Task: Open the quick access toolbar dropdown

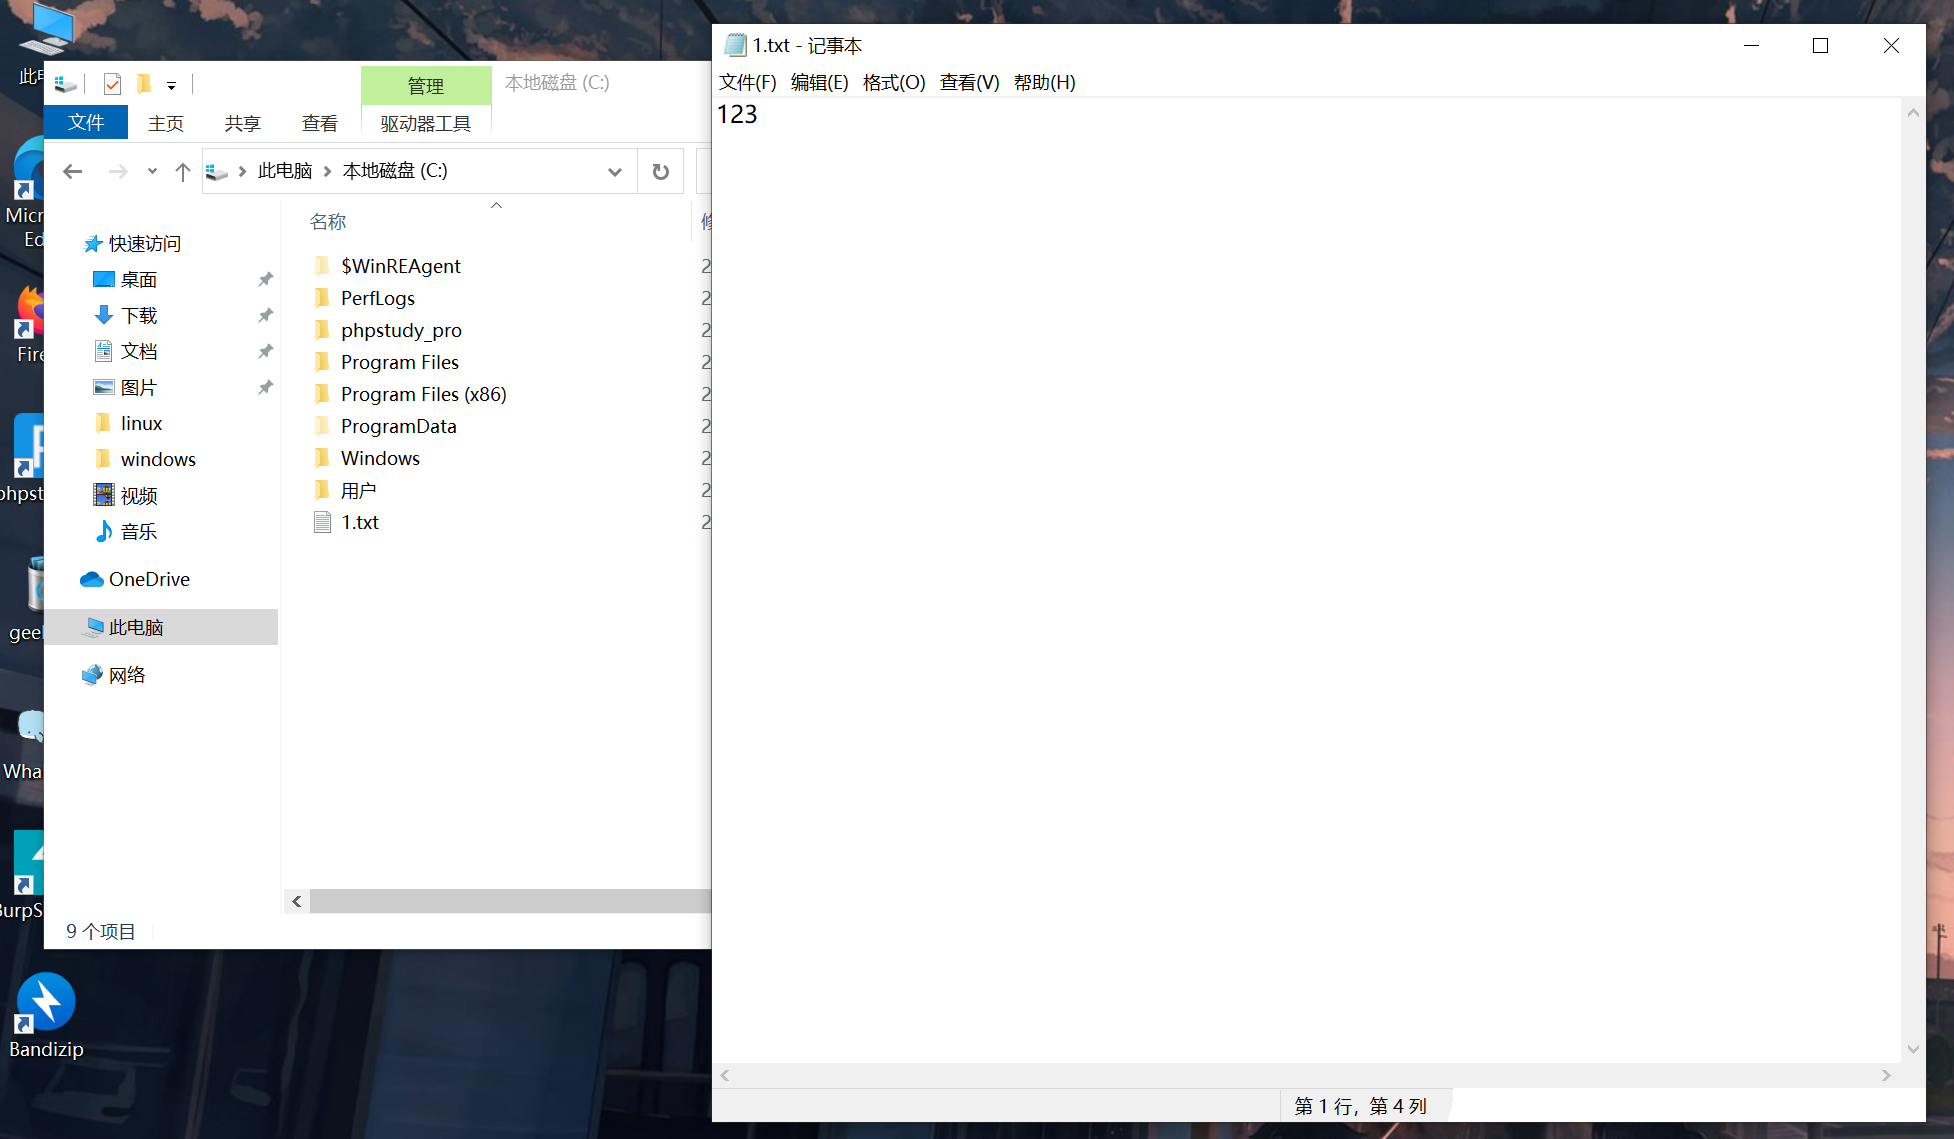Action: [x=171, y=86]
